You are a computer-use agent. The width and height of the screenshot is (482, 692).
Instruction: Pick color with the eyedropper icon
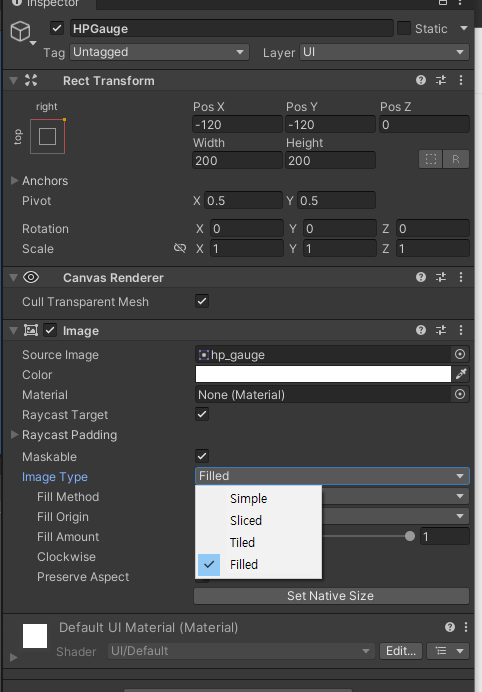461,374
